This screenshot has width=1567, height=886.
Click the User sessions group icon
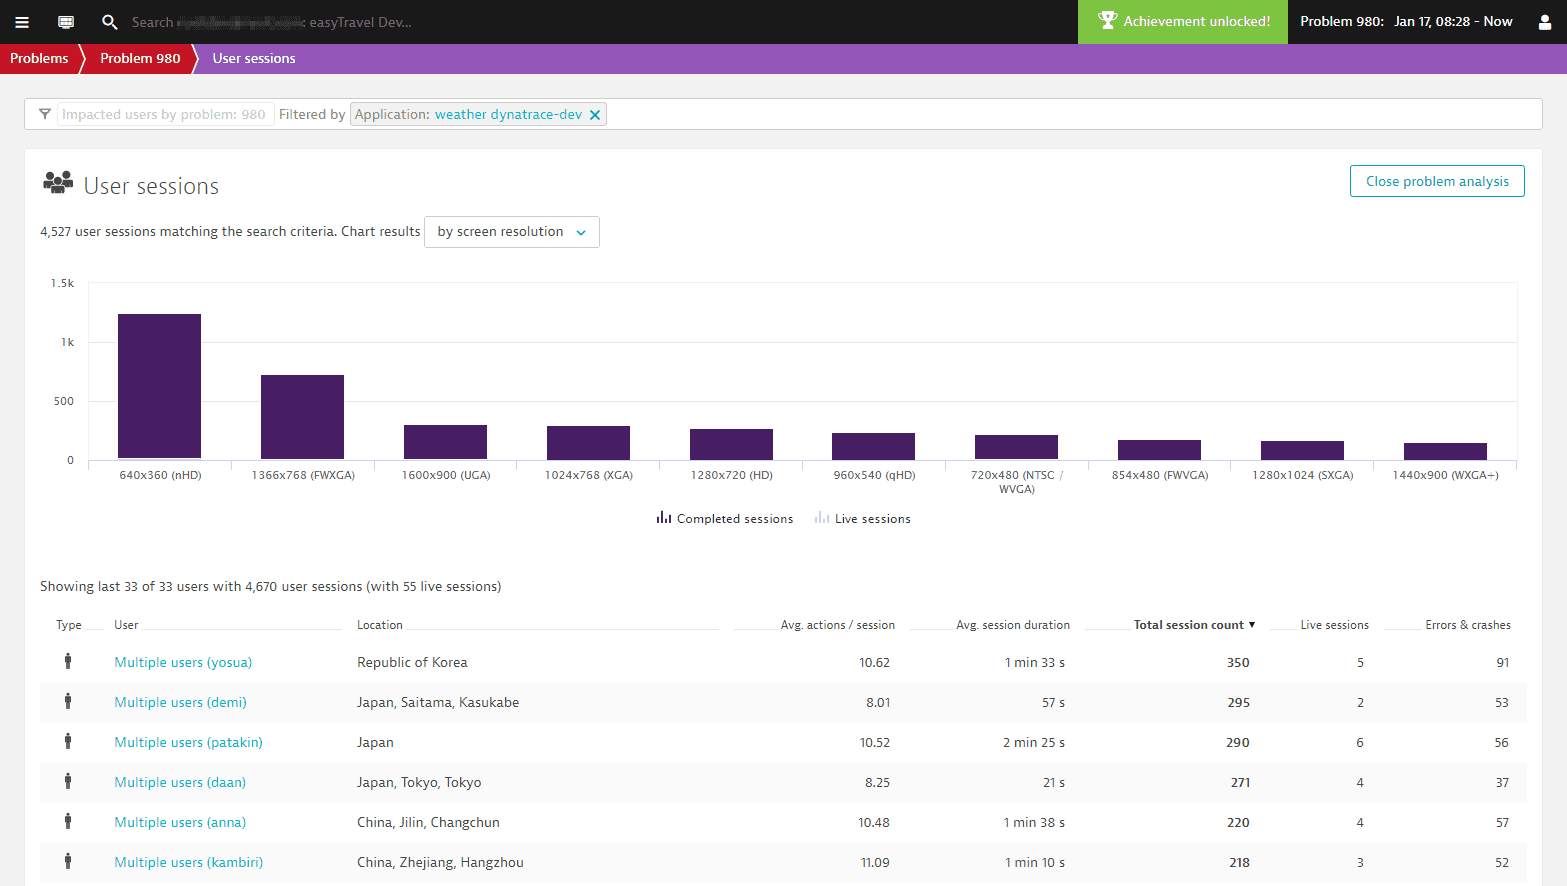point(59,182)
